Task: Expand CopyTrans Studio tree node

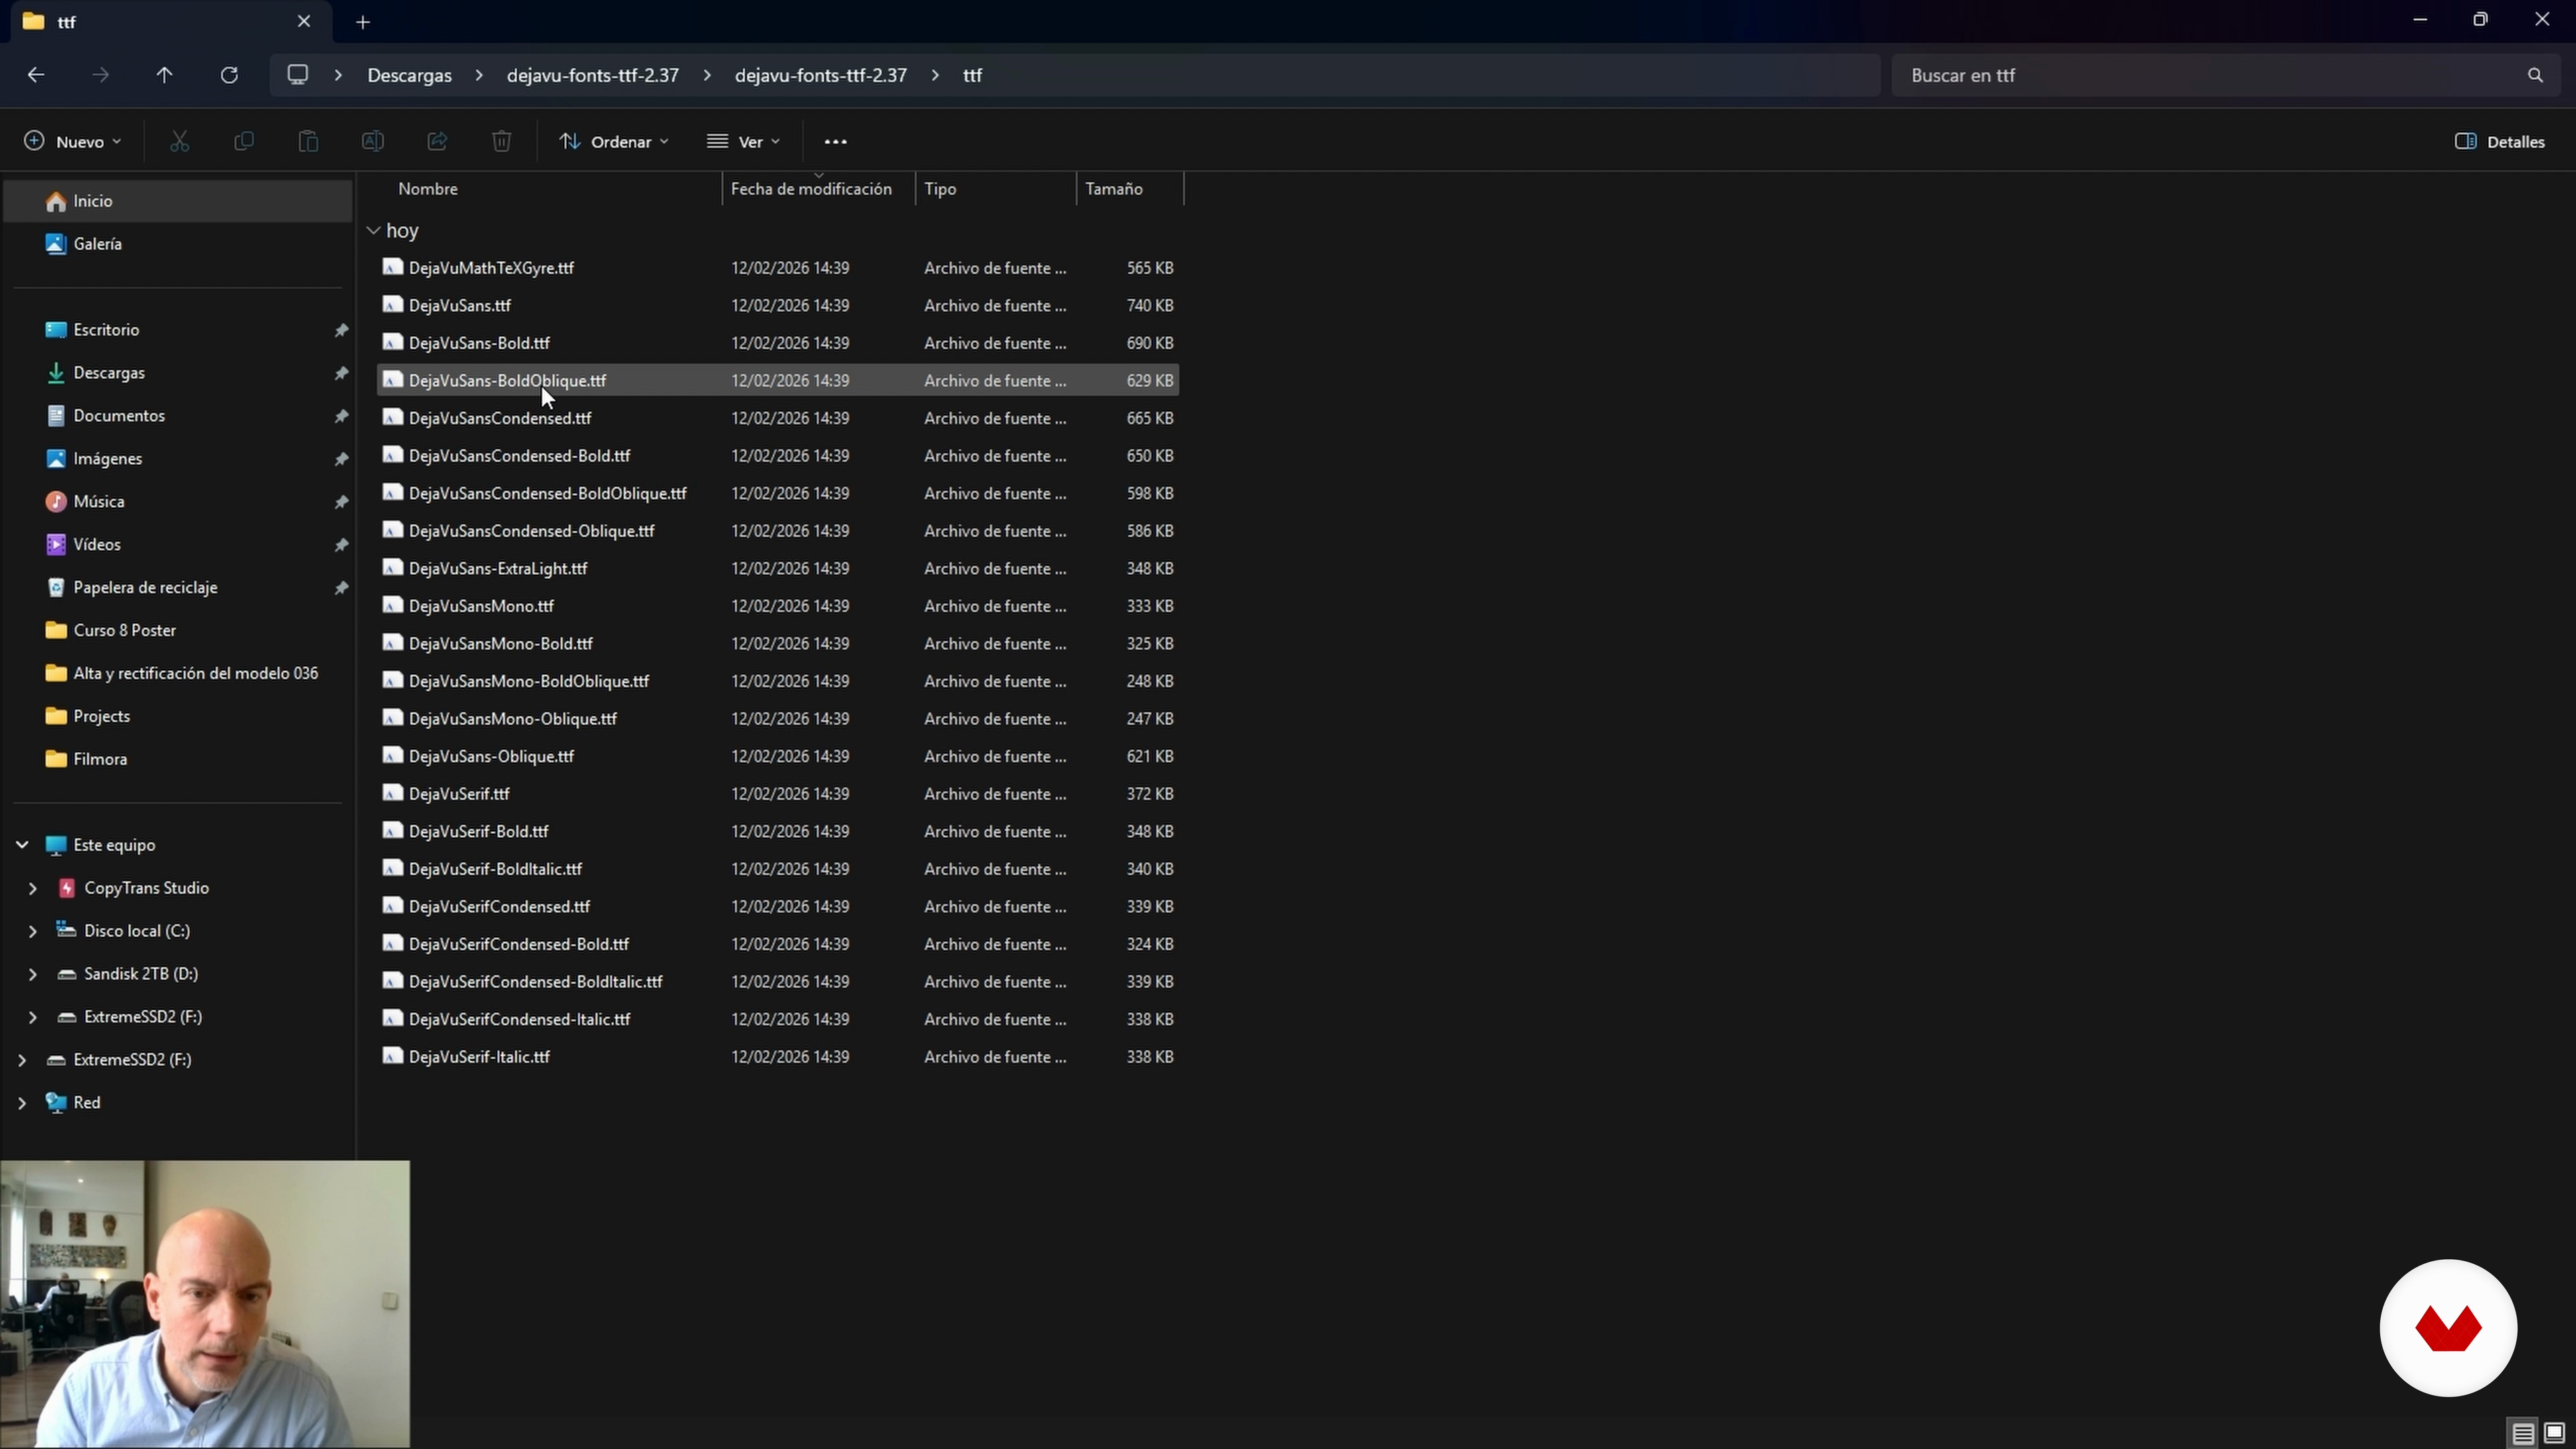Action: (x=33, y=888)
